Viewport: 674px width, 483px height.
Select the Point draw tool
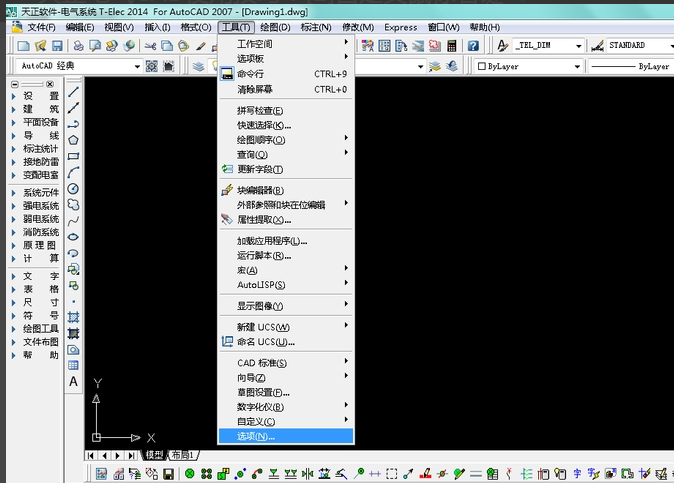74,301
